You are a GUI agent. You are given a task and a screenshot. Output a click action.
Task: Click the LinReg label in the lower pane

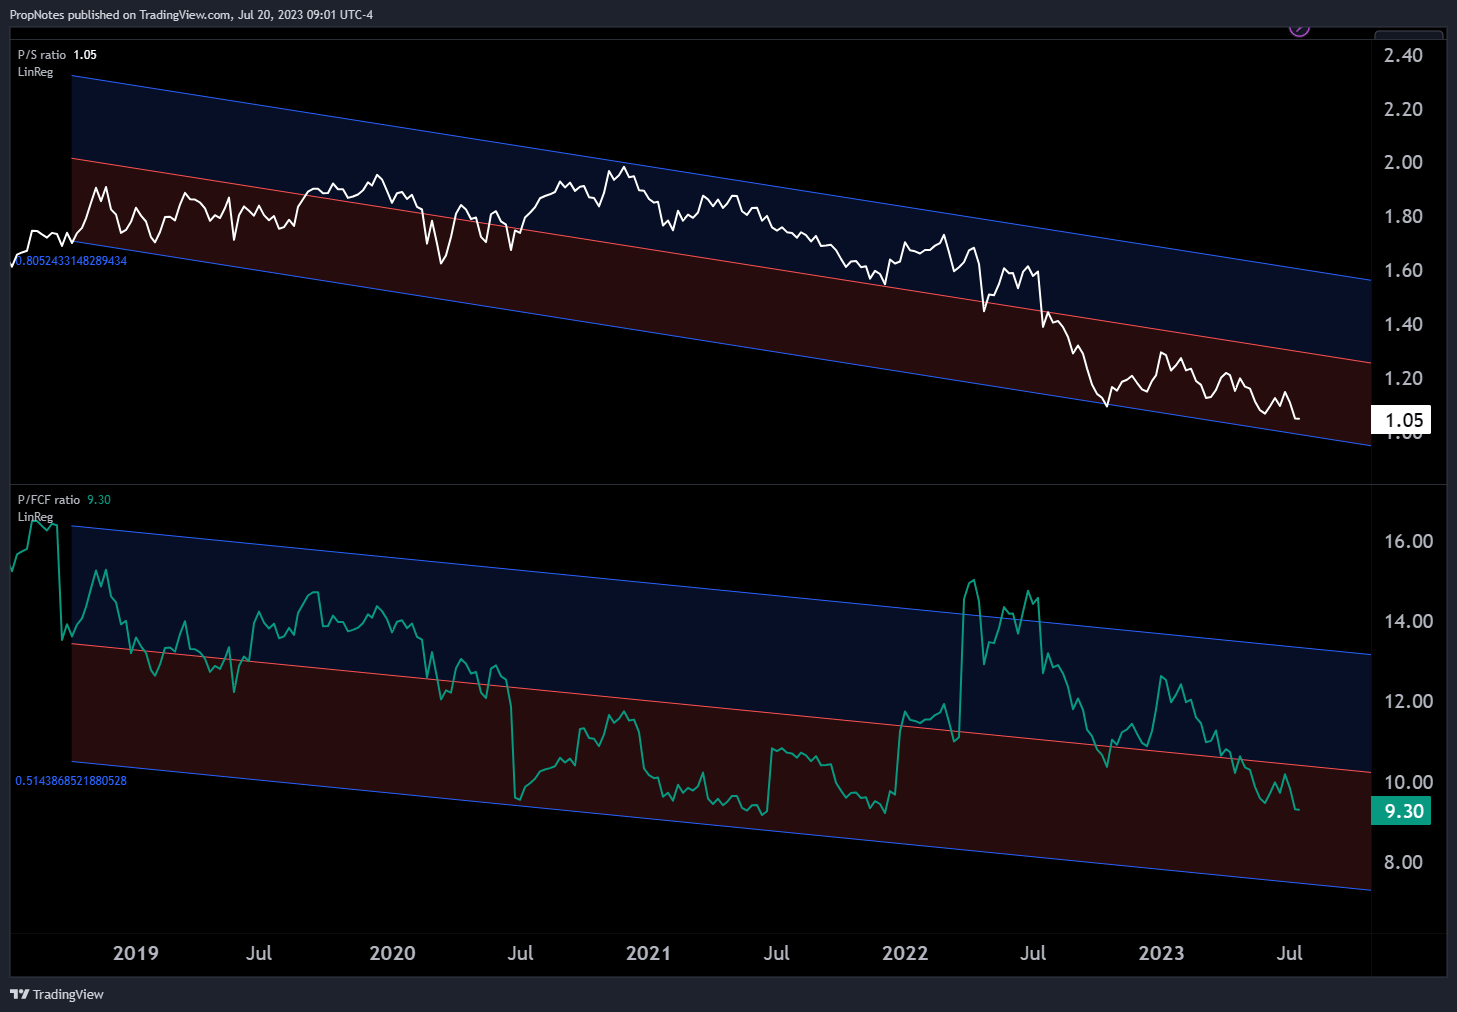click(35, 517)
